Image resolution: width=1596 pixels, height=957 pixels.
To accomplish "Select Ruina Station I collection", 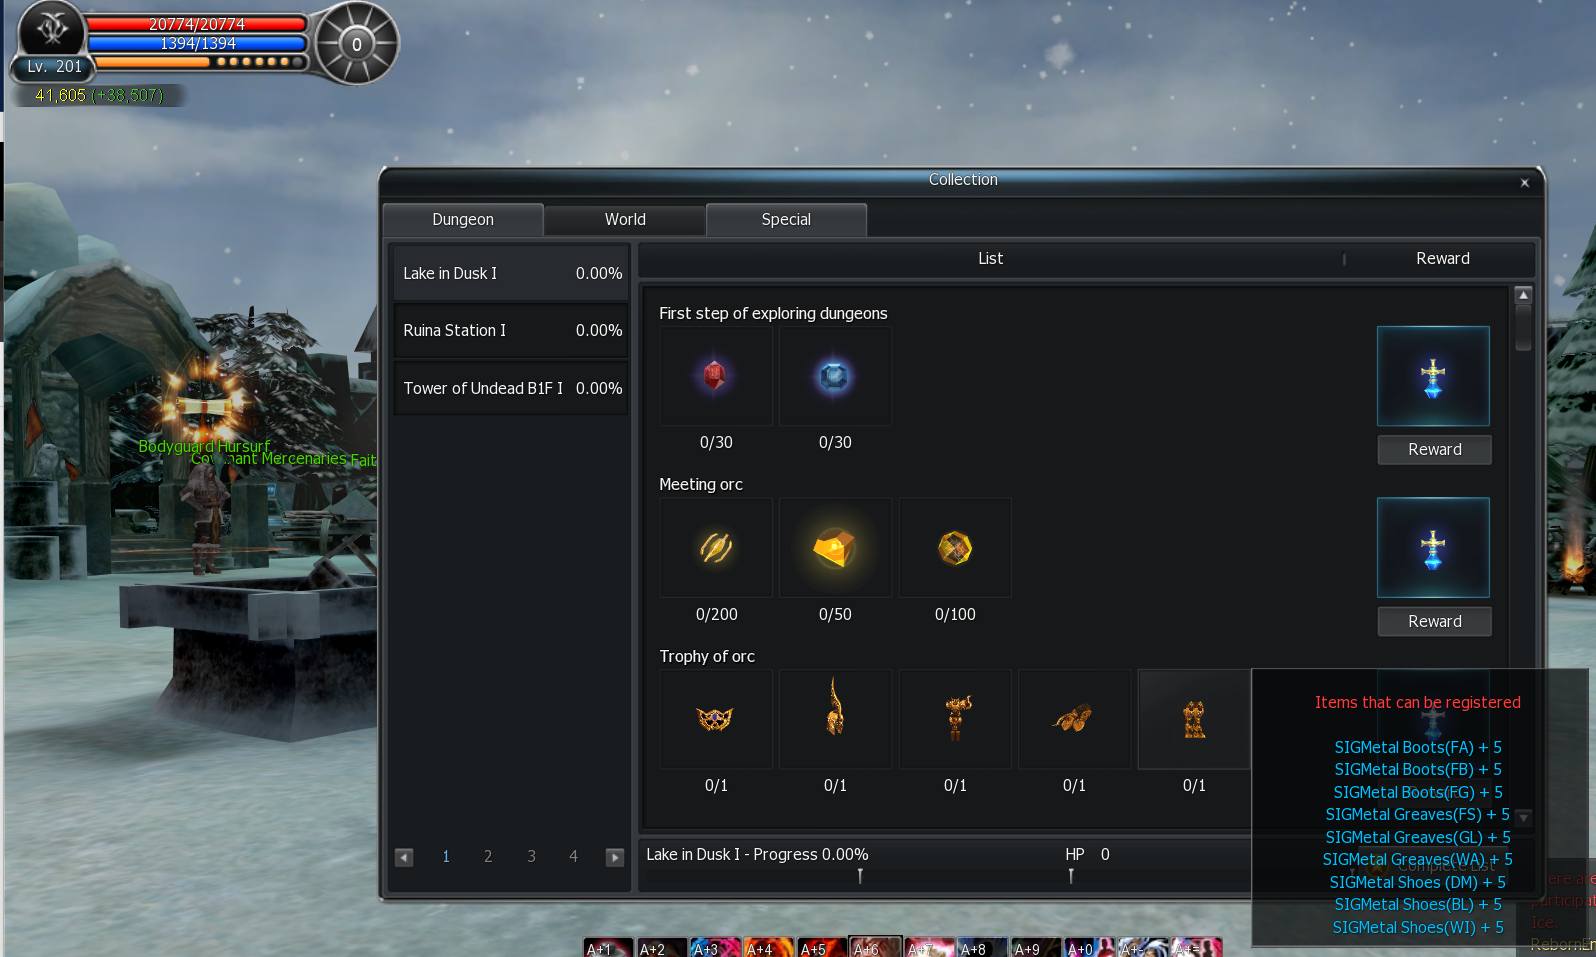I will click(511, 330).
